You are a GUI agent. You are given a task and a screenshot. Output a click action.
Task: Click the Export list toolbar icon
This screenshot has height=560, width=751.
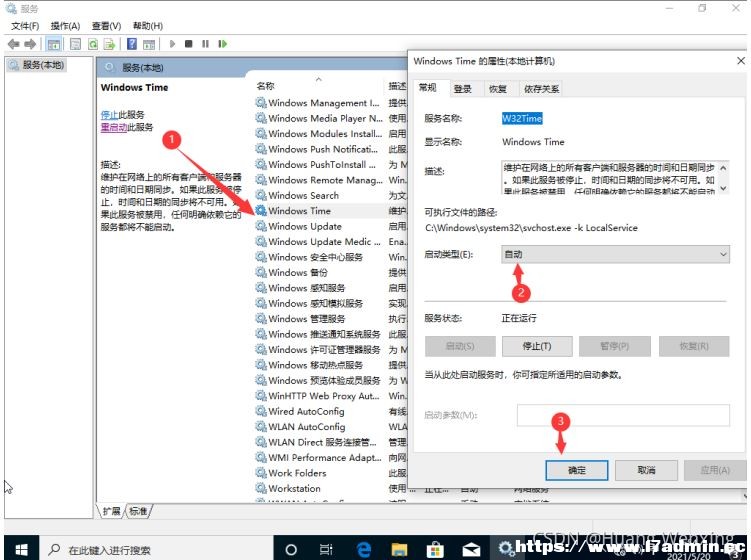(x=110, y=44)
